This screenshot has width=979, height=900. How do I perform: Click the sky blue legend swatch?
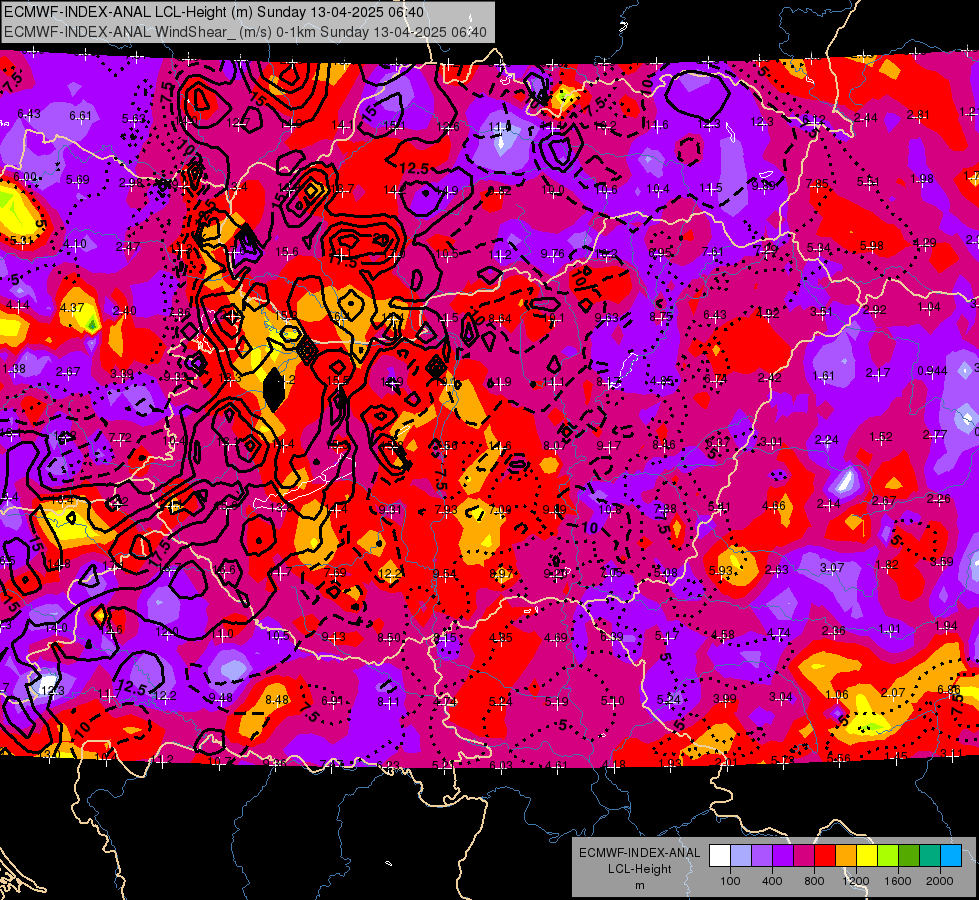tap(951, 856)
